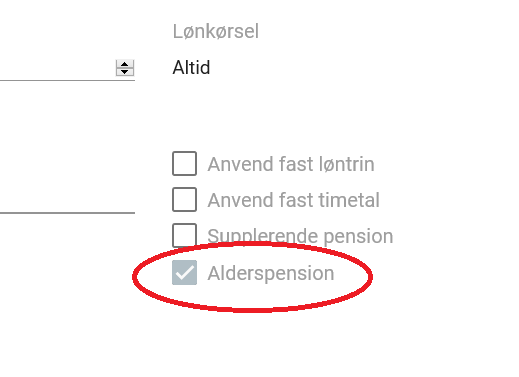
Task: Enable the Anvend fast løntrin checkbox
Action: pyautogui.click(x=184, y=163)
